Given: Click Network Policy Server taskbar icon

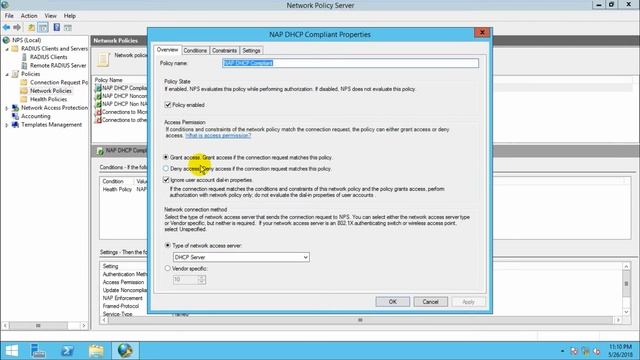Looking at the screenshot, I should point(125,351).
